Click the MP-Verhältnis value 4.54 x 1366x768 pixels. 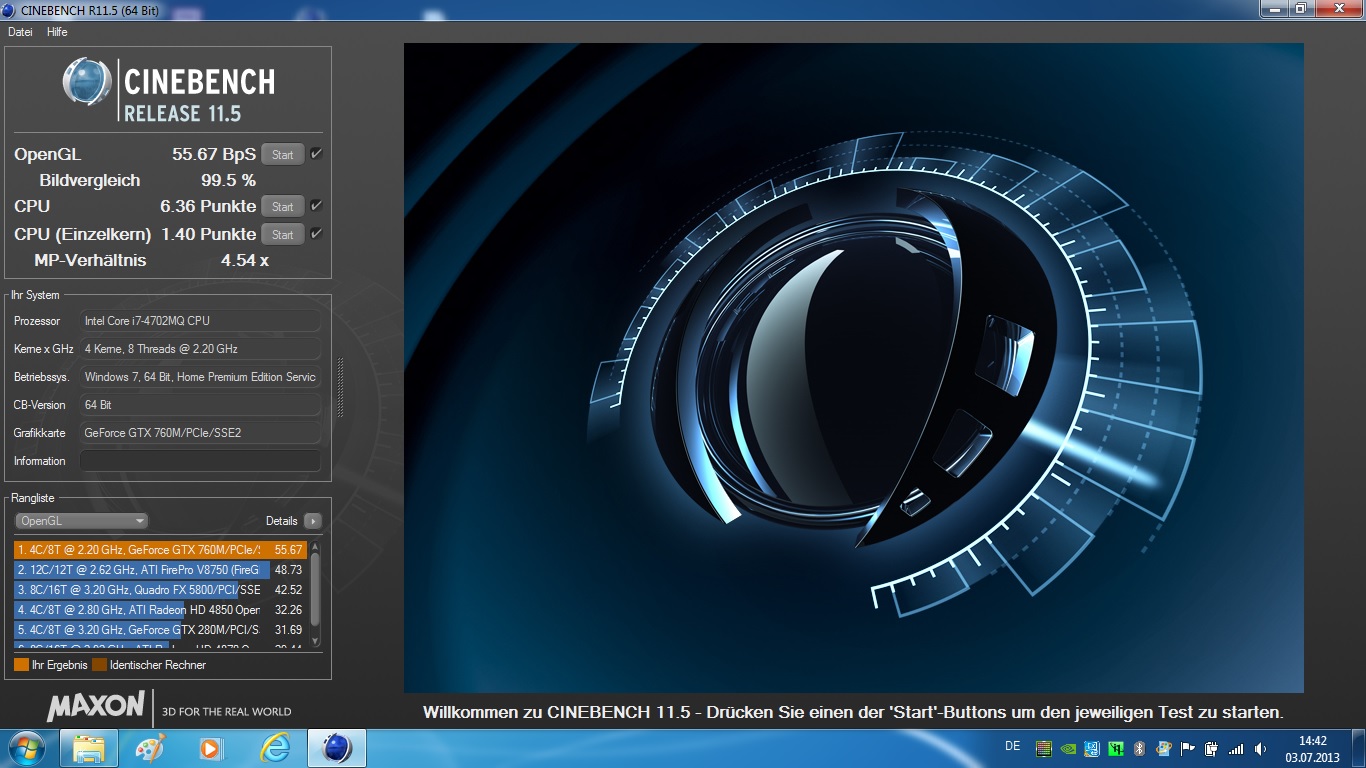tap(245, 261)
